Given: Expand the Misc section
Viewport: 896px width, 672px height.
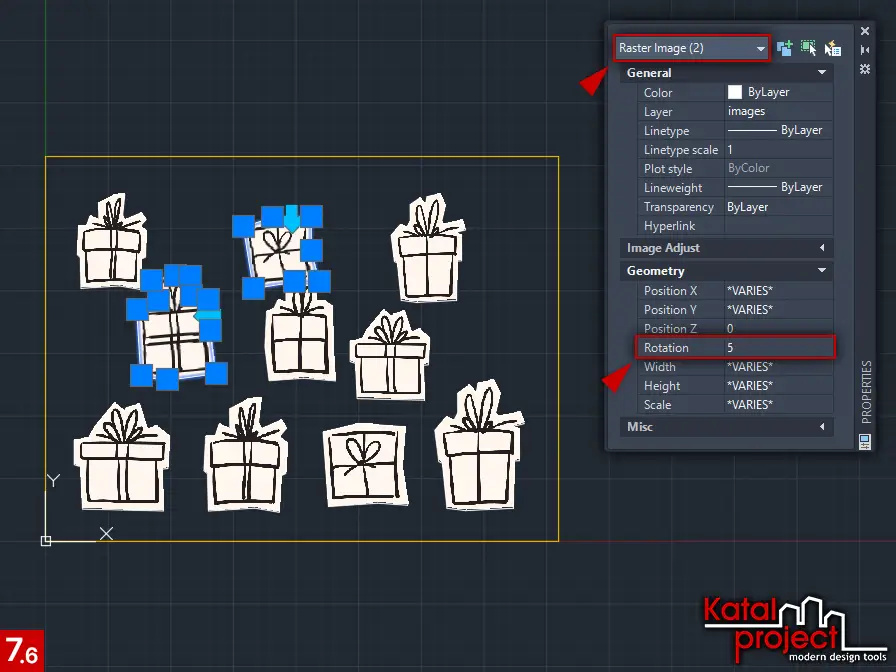Looking at the screenshot, I should tap(822, 427).
